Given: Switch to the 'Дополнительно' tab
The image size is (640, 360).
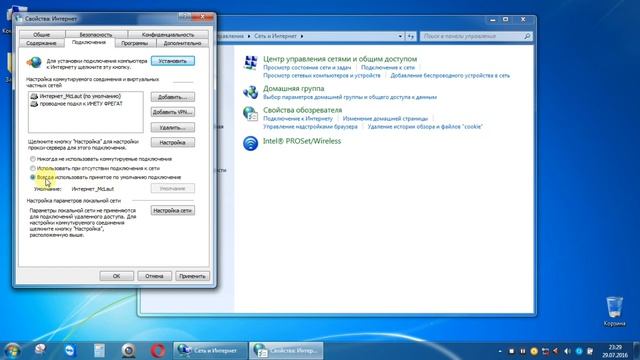Looking at the screenshot, I should pyautogui.click(x=182, y=43).
